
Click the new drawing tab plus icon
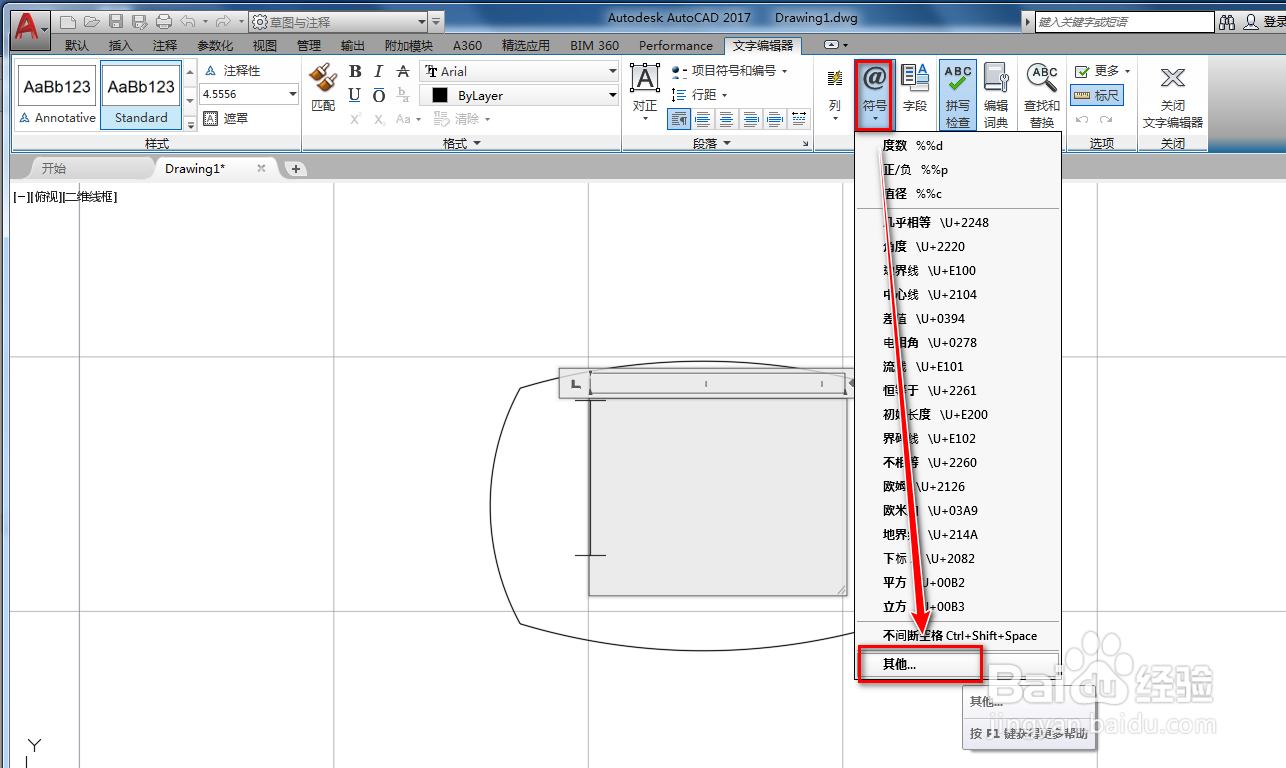(x=295, y=168)
